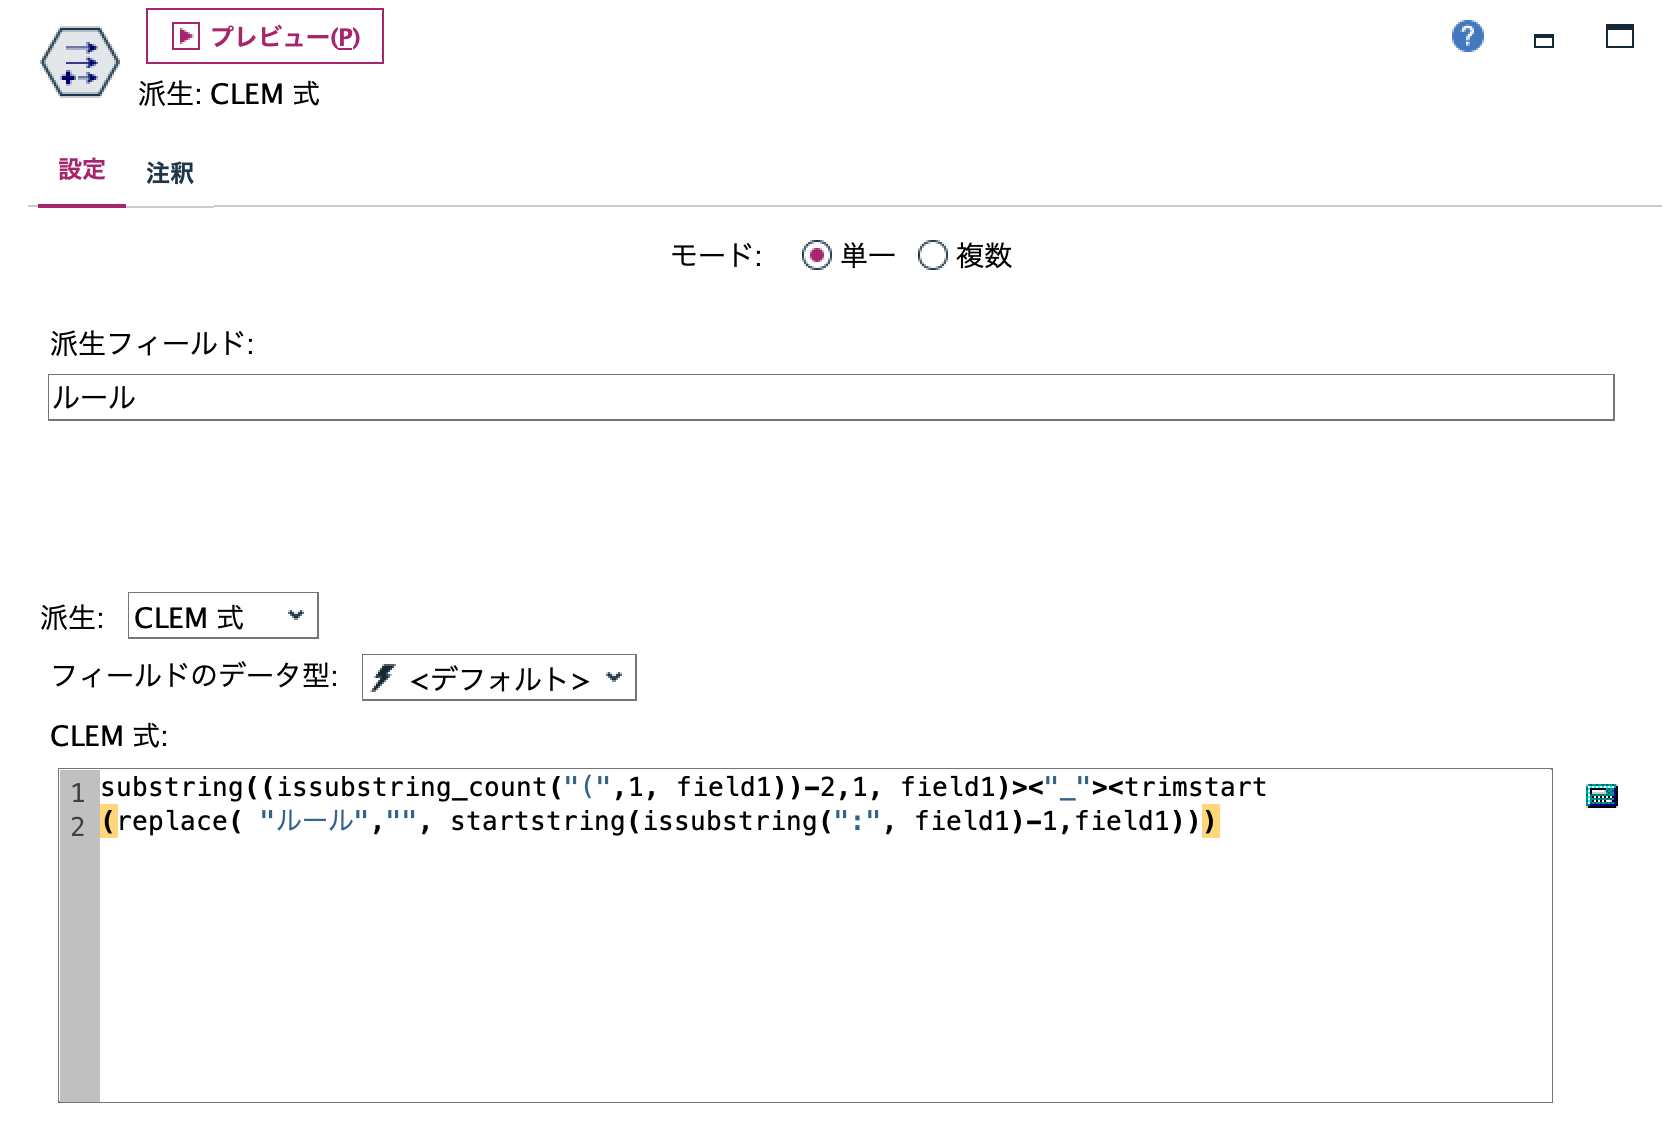Select the 設定 tab
Image resolution: width=1680 pixels, height=1132 pixels.
point(80,171)
